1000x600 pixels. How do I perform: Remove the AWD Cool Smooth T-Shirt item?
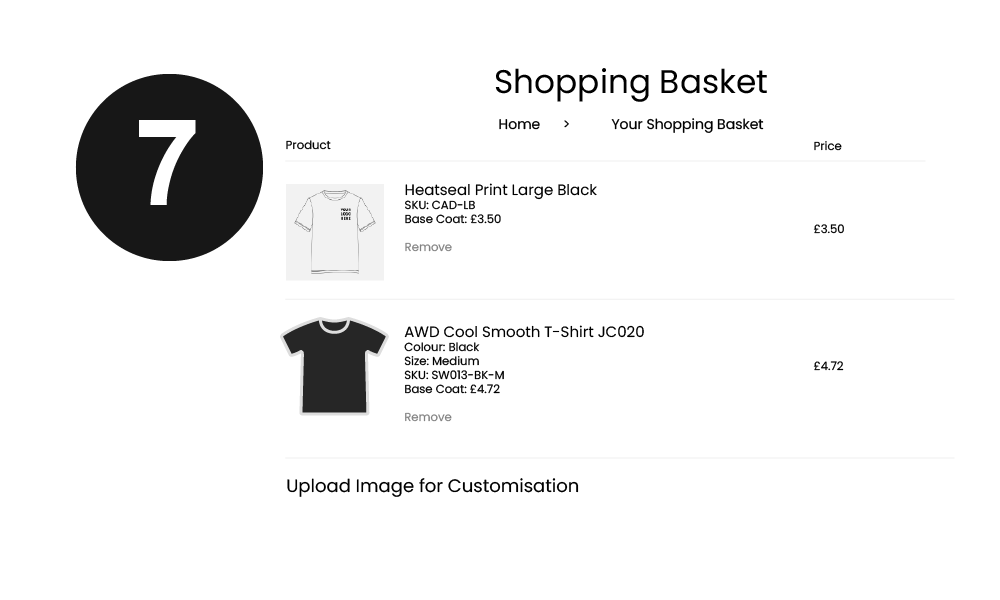(428, 417)
